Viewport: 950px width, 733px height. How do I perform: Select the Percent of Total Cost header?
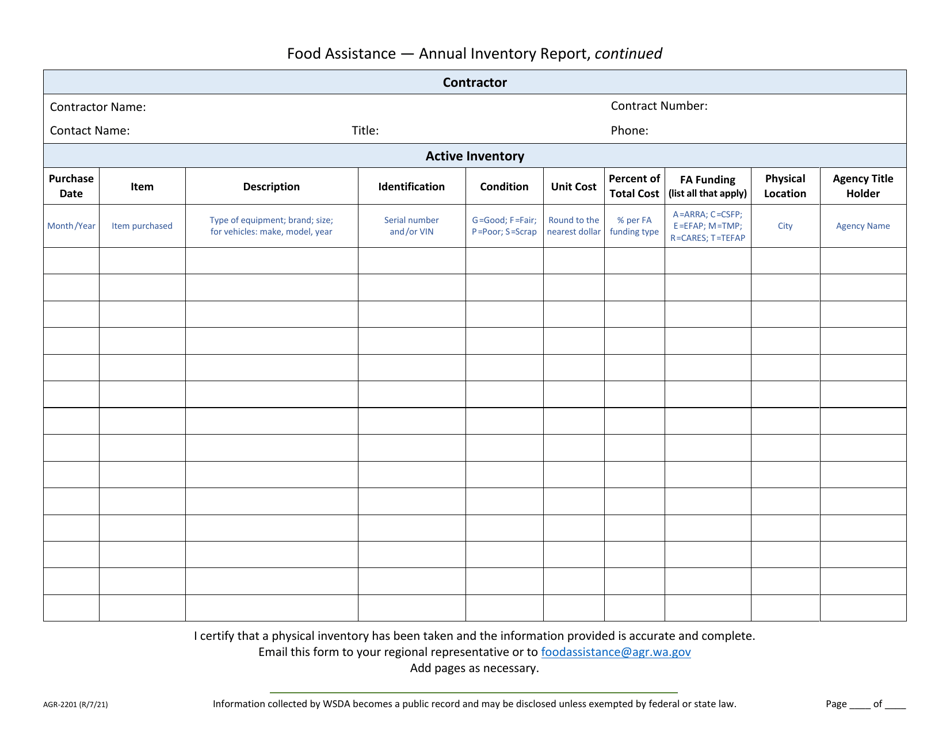coord(632,186)
